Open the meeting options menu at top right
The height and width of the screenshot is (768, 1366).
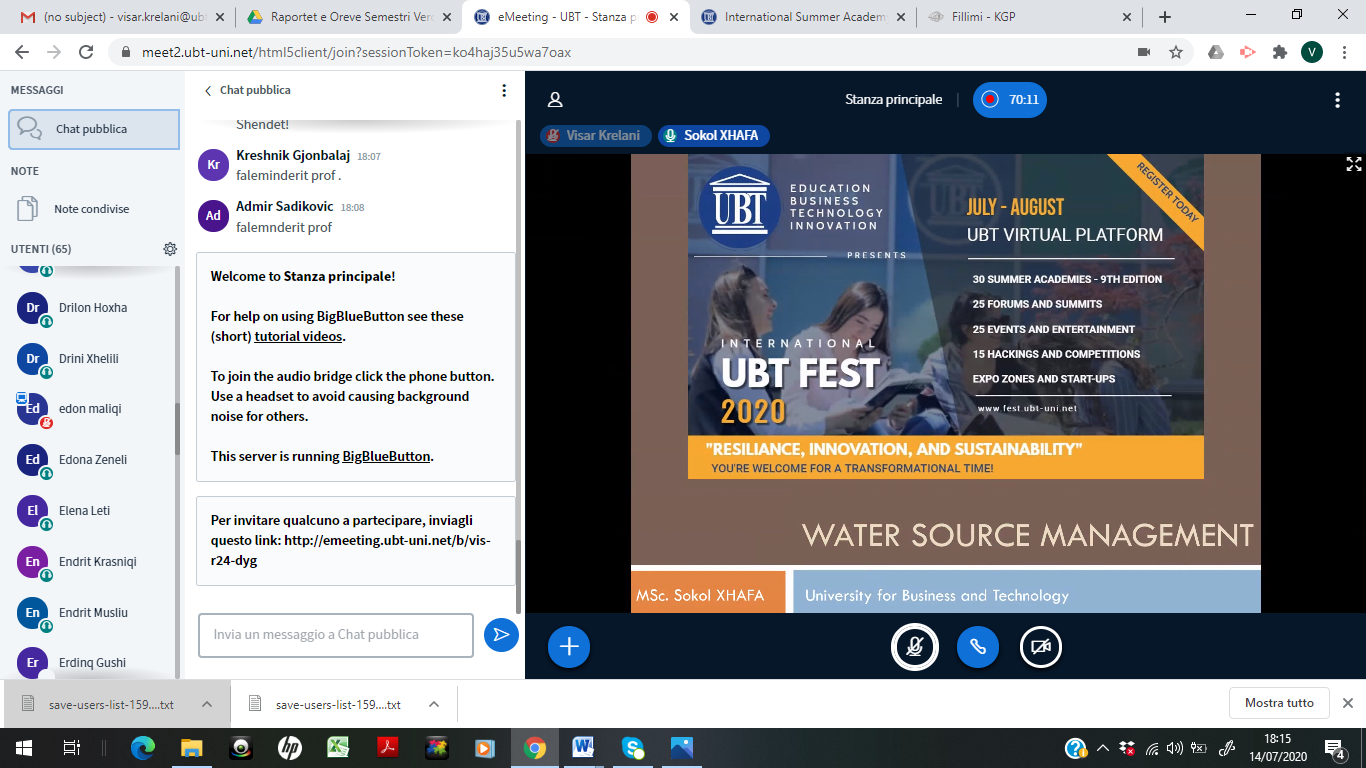(x=1337, y=100)
